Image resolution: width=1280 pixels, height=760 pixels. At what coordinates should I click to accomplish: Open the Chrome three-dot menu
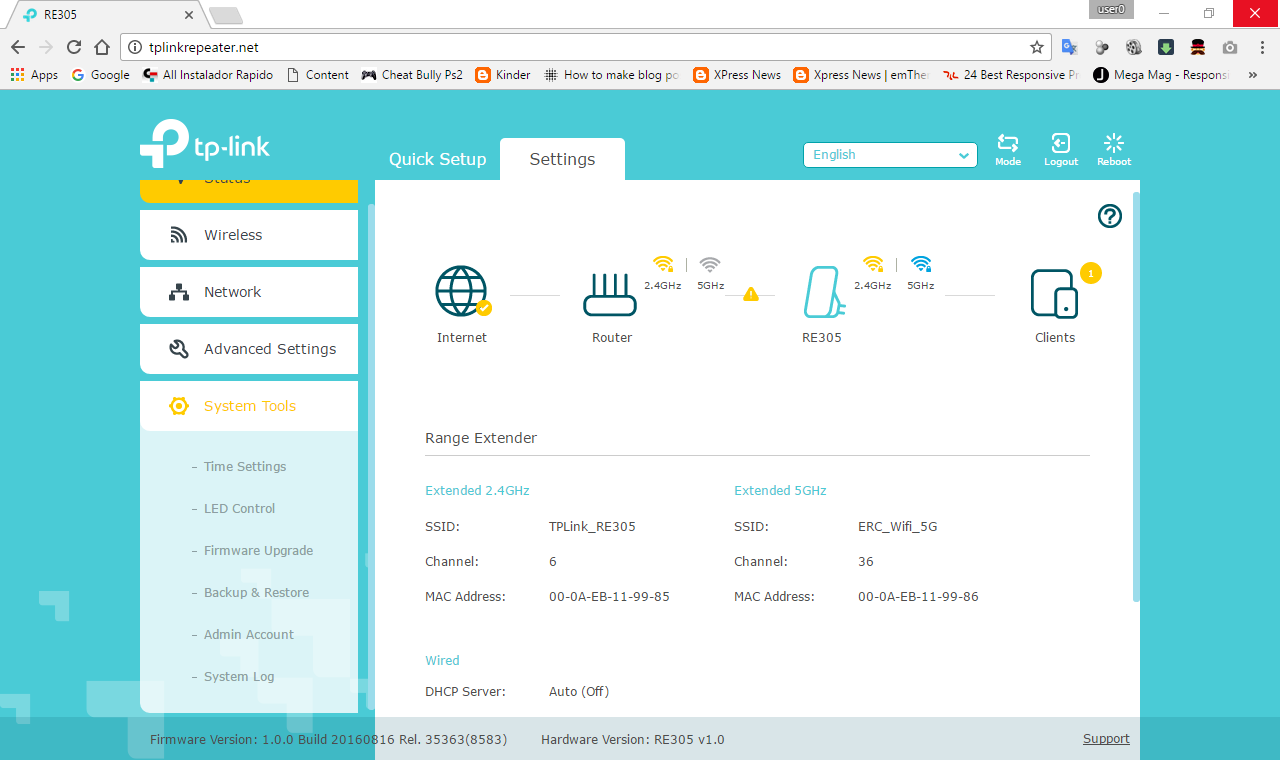coord(1262,47)
